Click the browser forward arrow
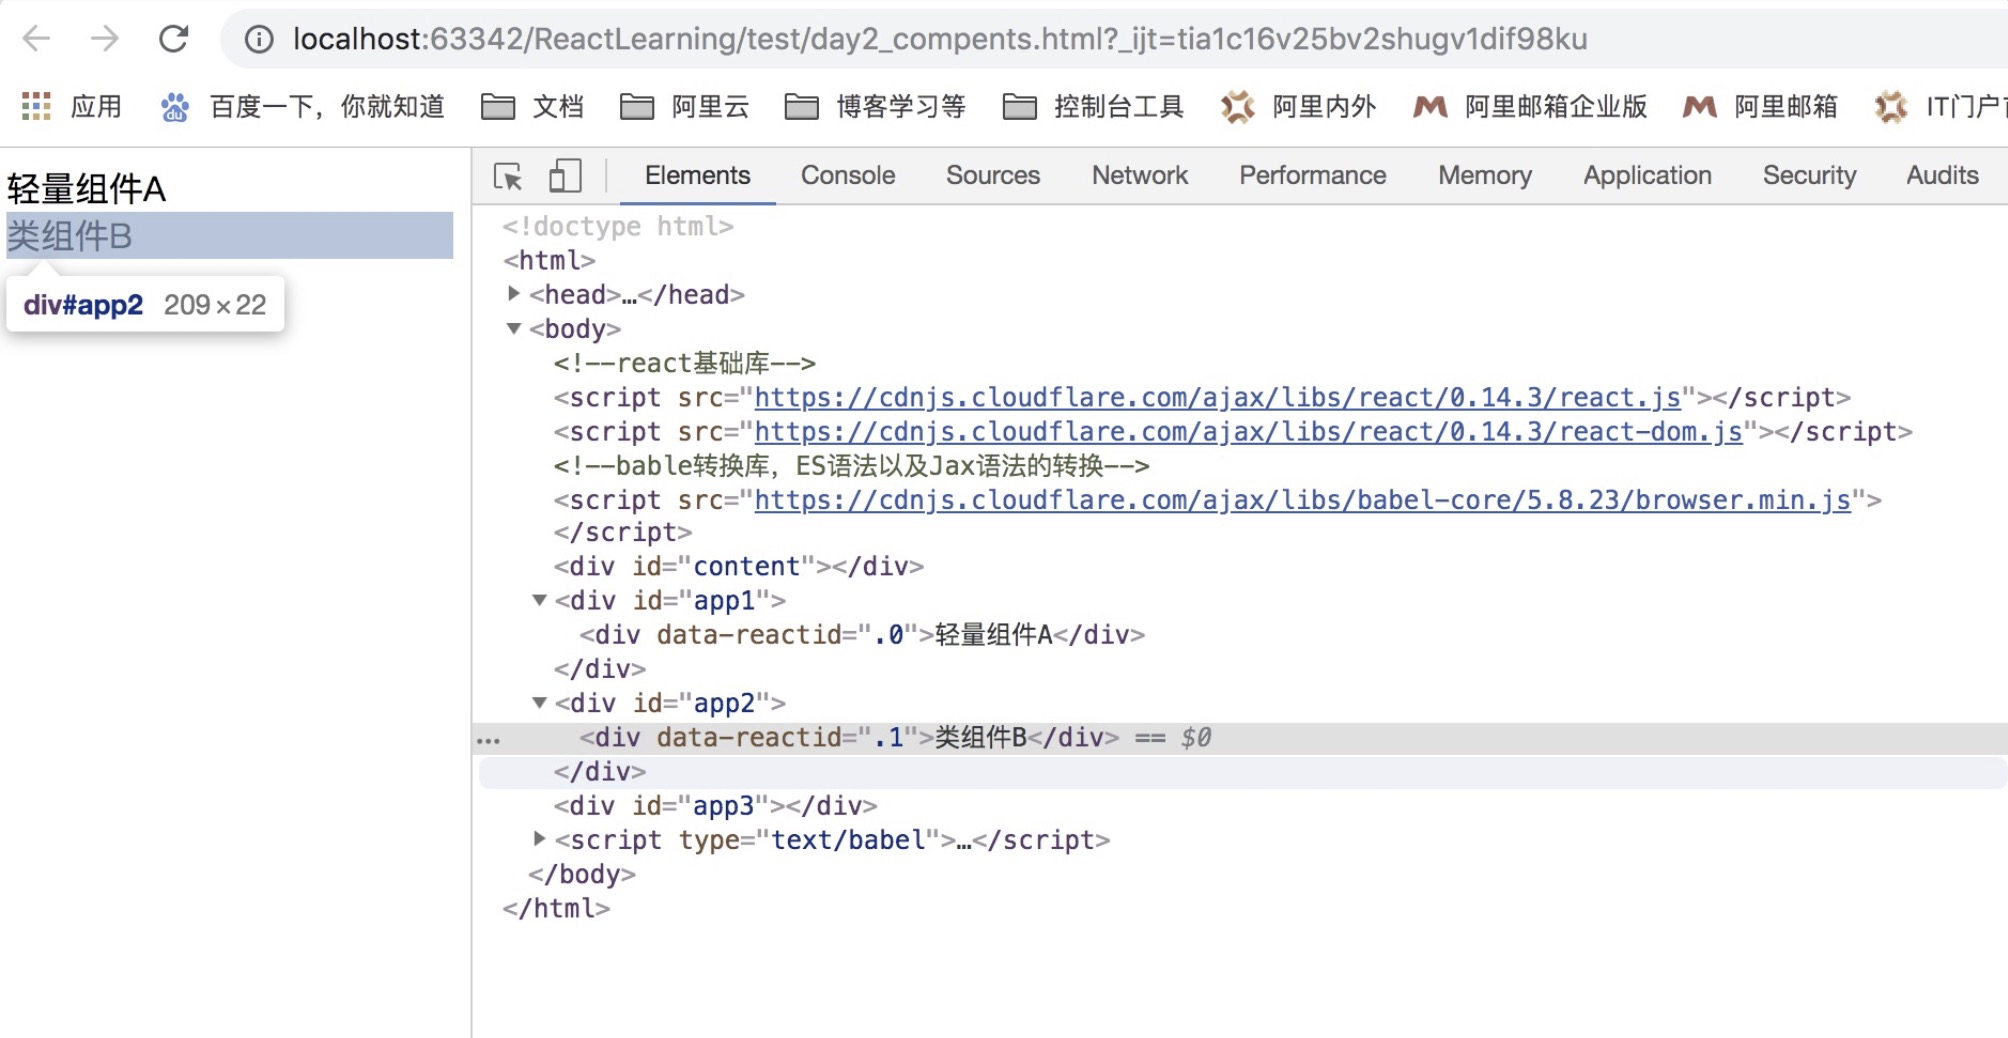 (104, 39)
